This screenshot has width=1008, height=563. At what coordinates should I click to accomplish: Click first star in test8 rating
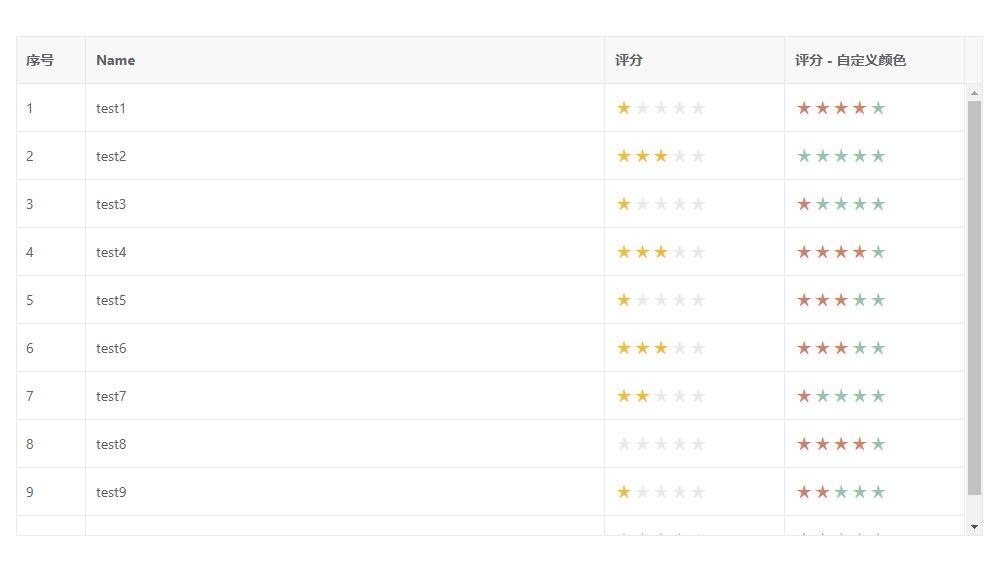(624, 444)
